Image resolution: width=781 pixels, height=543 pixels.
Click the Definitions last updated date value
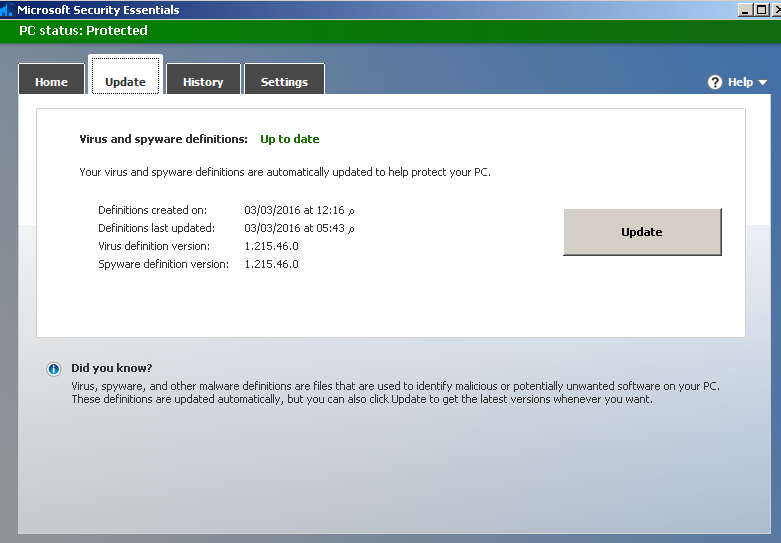(298, 228)
